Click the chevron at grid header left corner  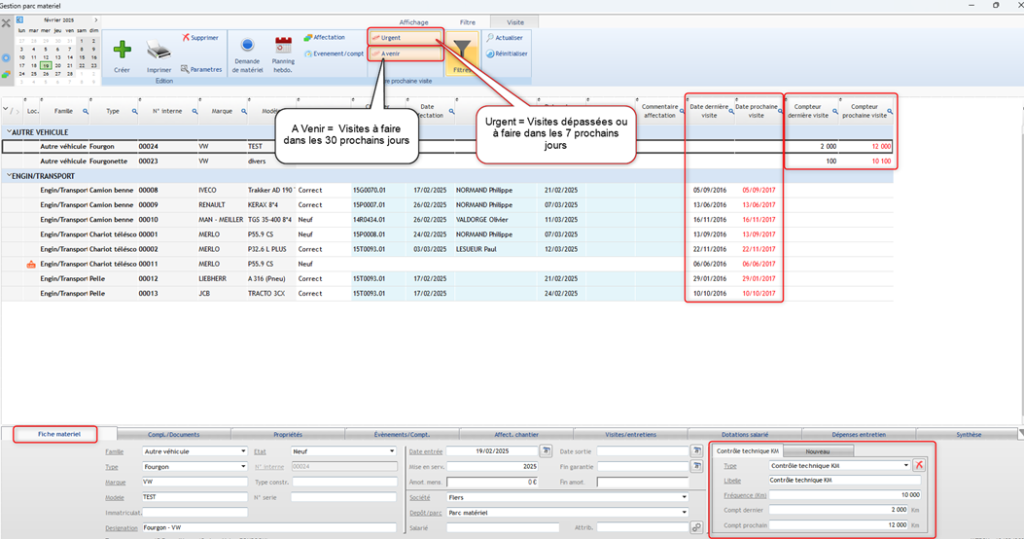pyautogui.click(x=5, y=109)
